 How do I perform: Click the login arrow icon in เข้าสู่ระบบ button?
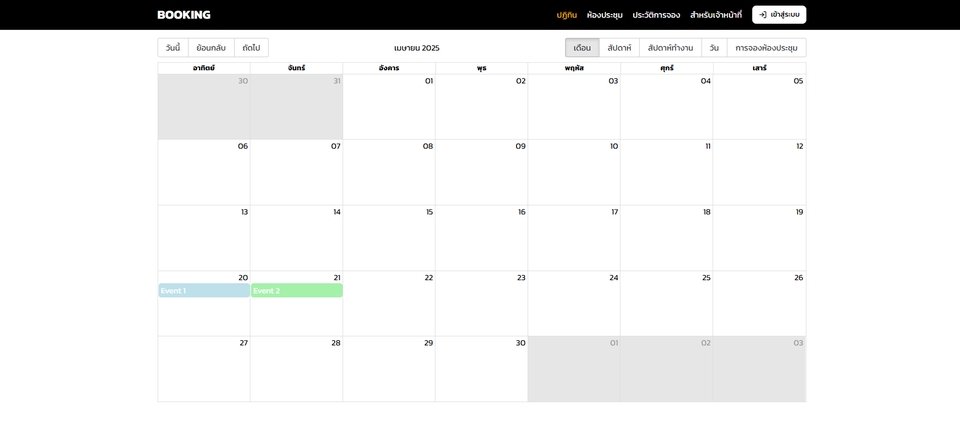[763, 15]
